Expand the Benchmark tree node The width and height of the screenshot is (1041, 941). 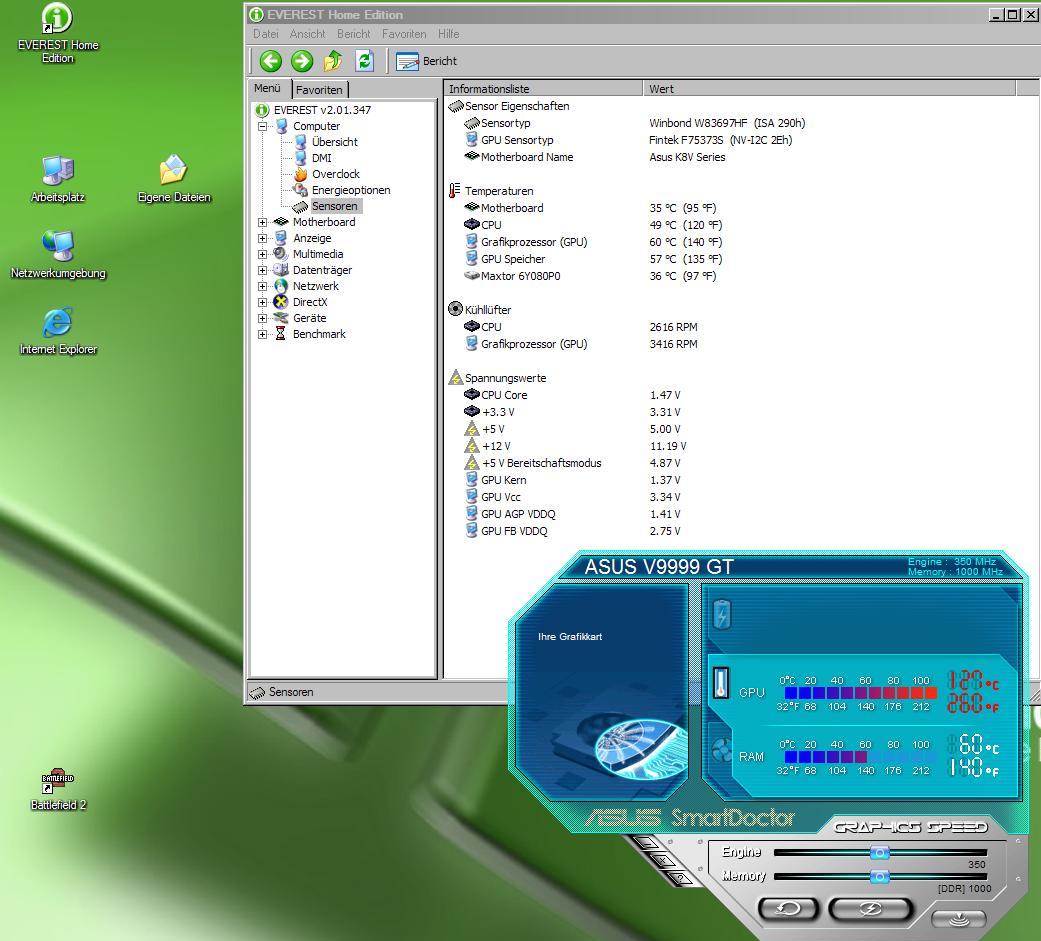[262, 334]
